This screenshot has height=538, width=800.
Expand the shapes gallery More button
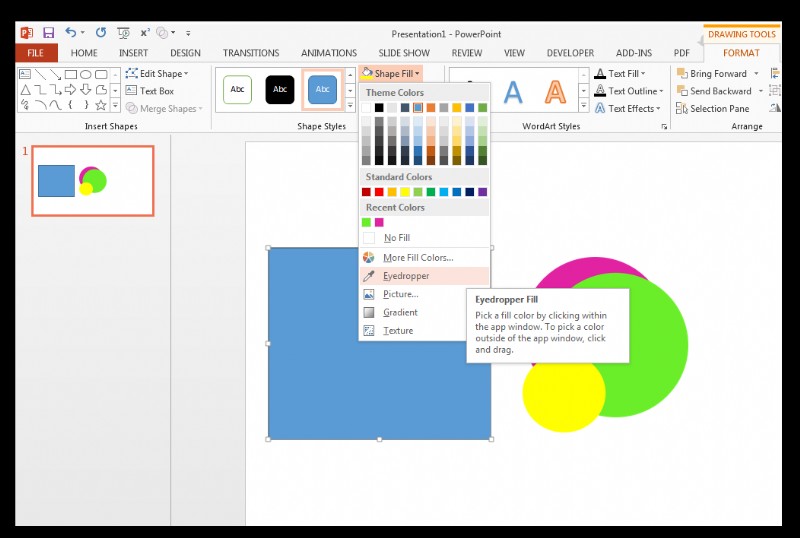[x=115, y=106]
